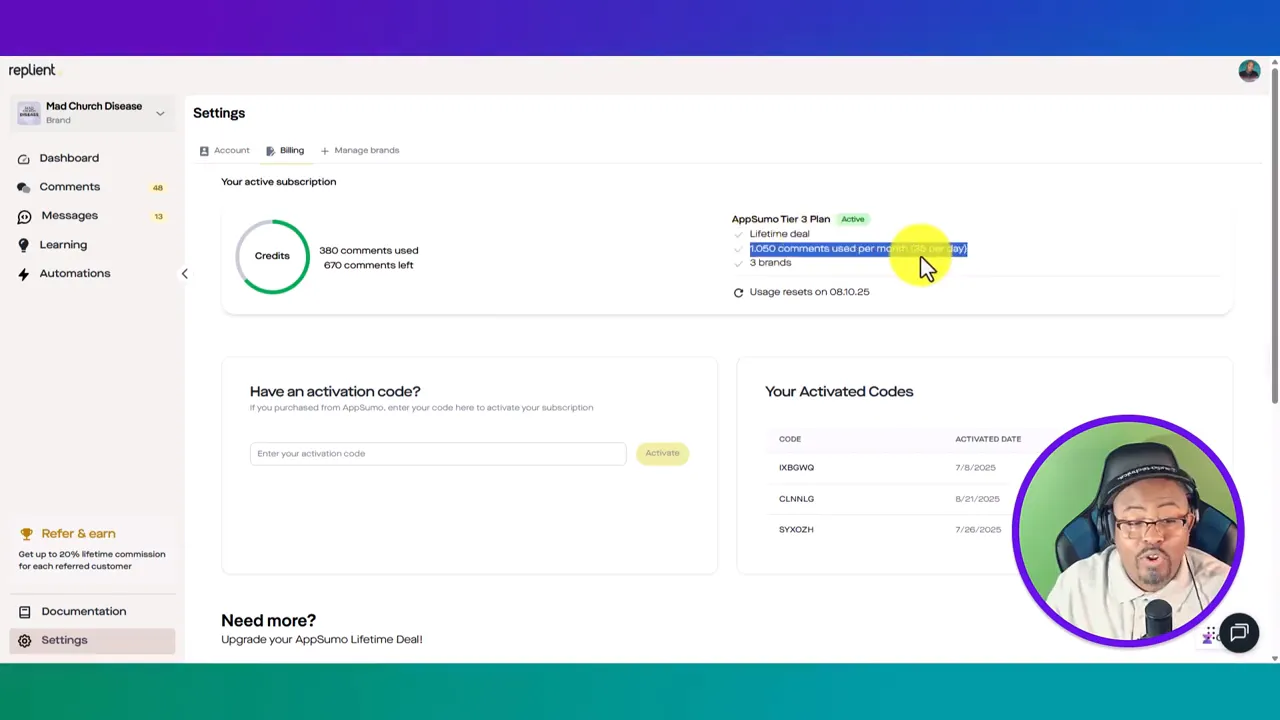Click the Billing tab document icon

(270, 151)
